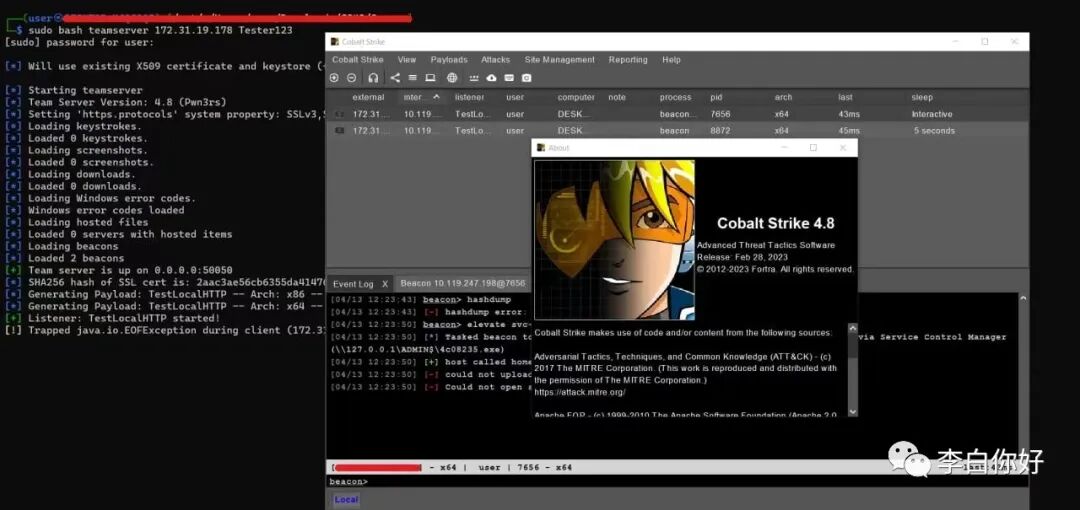Viewport: 1080px width, 510px height.
Task: Click the About dialog title icon
Action: (541, 147)
